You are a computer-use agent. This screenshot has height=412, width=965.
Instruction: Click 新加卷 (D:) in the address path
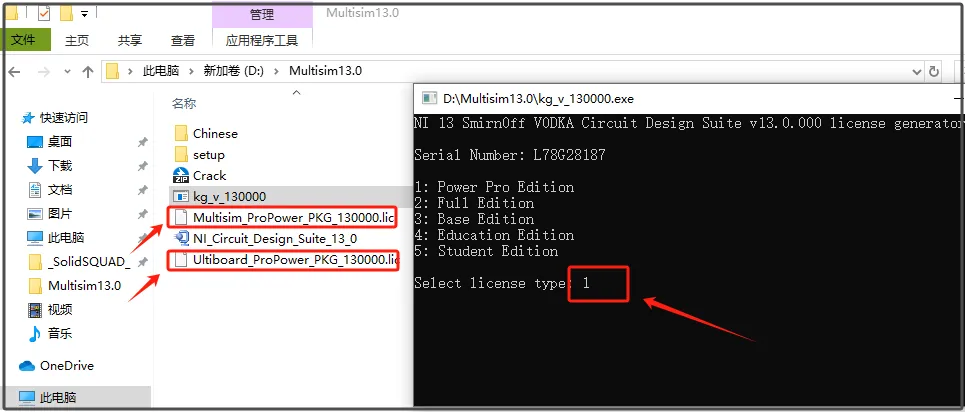click(234, 71)
